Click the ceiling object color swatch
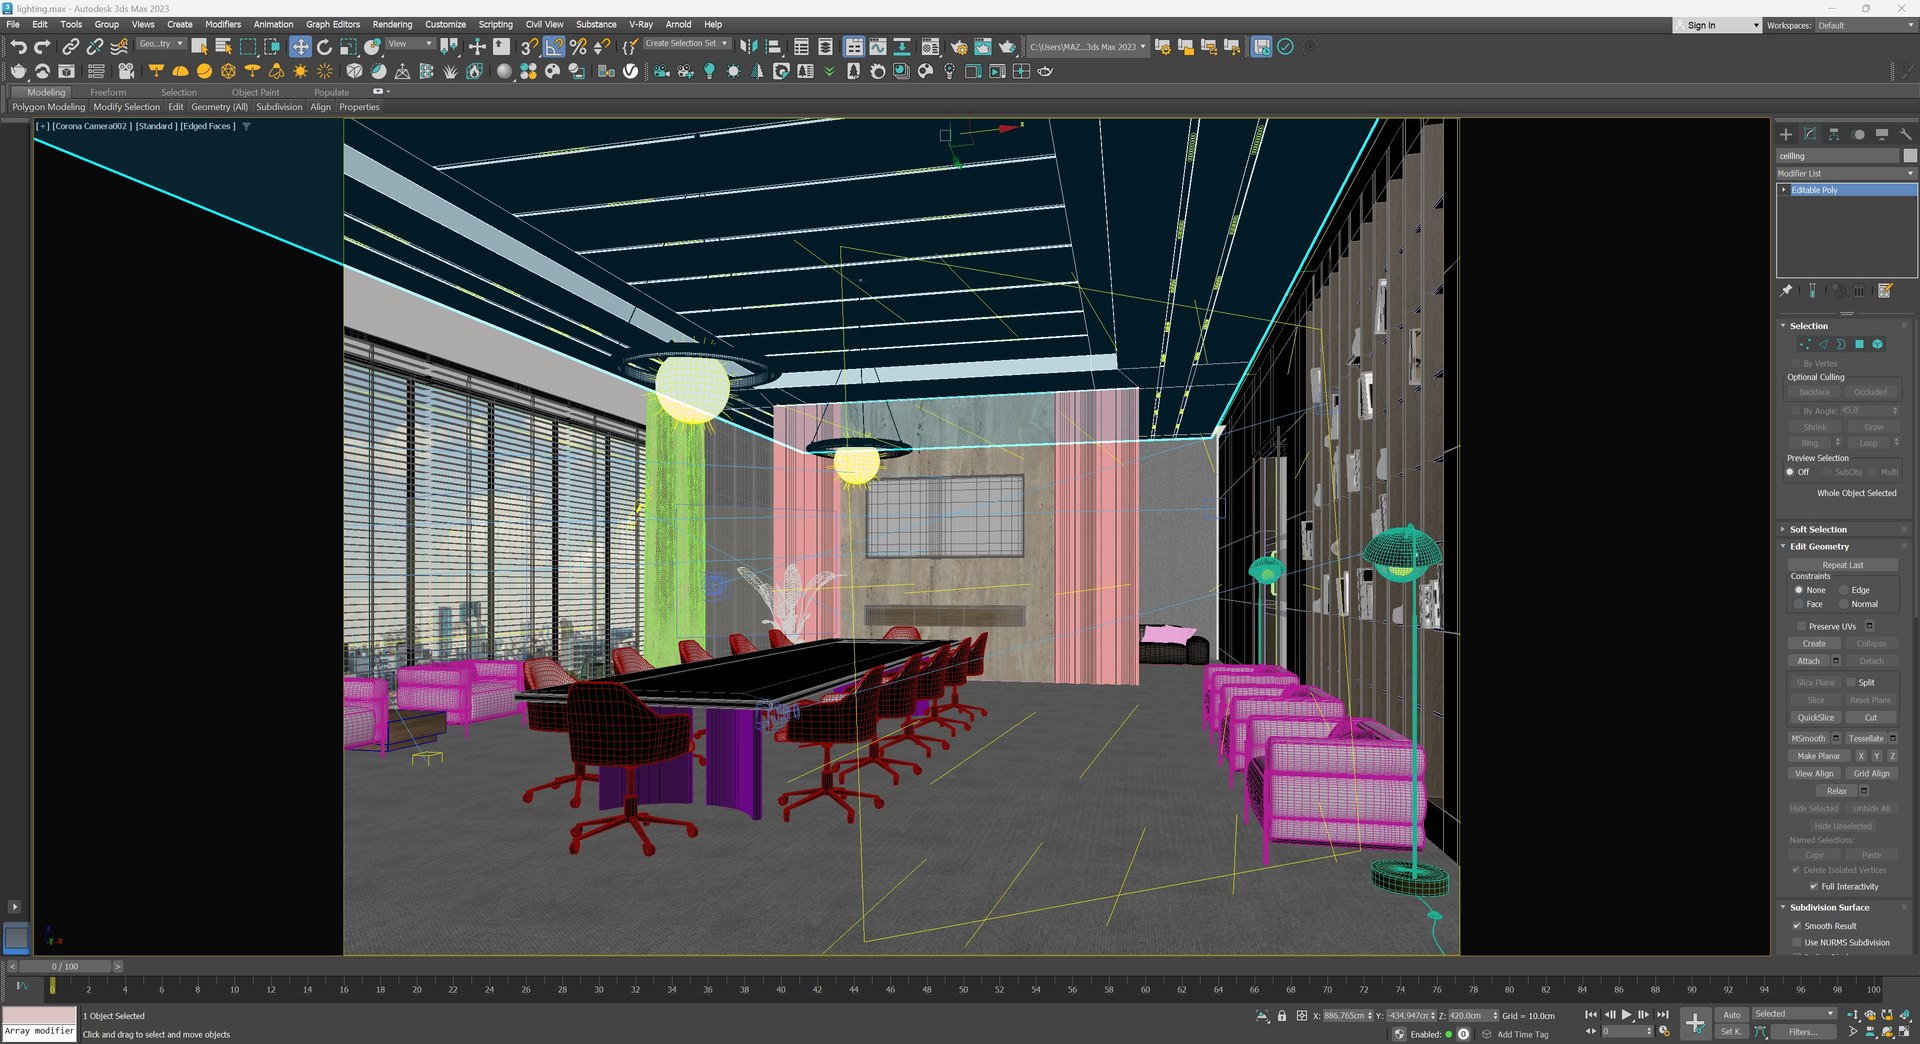Image resolution: width=1920 pixels, height=1044 pixels. [x=1910, y=156]
